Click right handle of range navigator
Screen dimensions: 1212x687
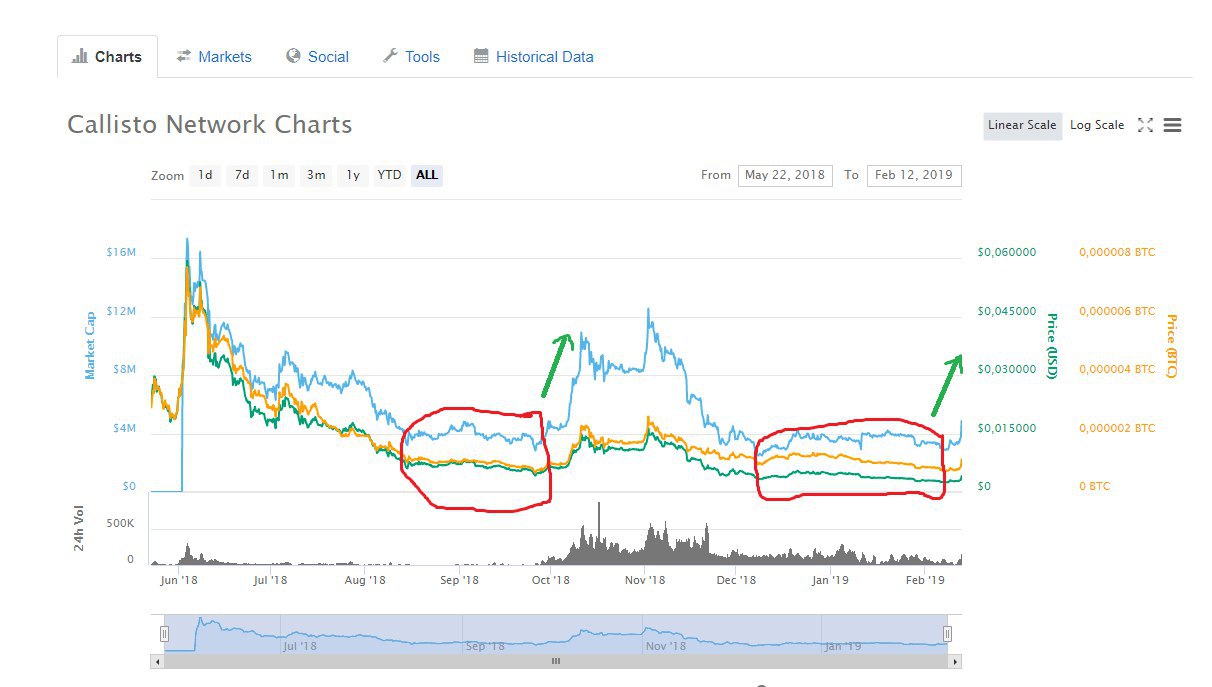click(947, 633)
